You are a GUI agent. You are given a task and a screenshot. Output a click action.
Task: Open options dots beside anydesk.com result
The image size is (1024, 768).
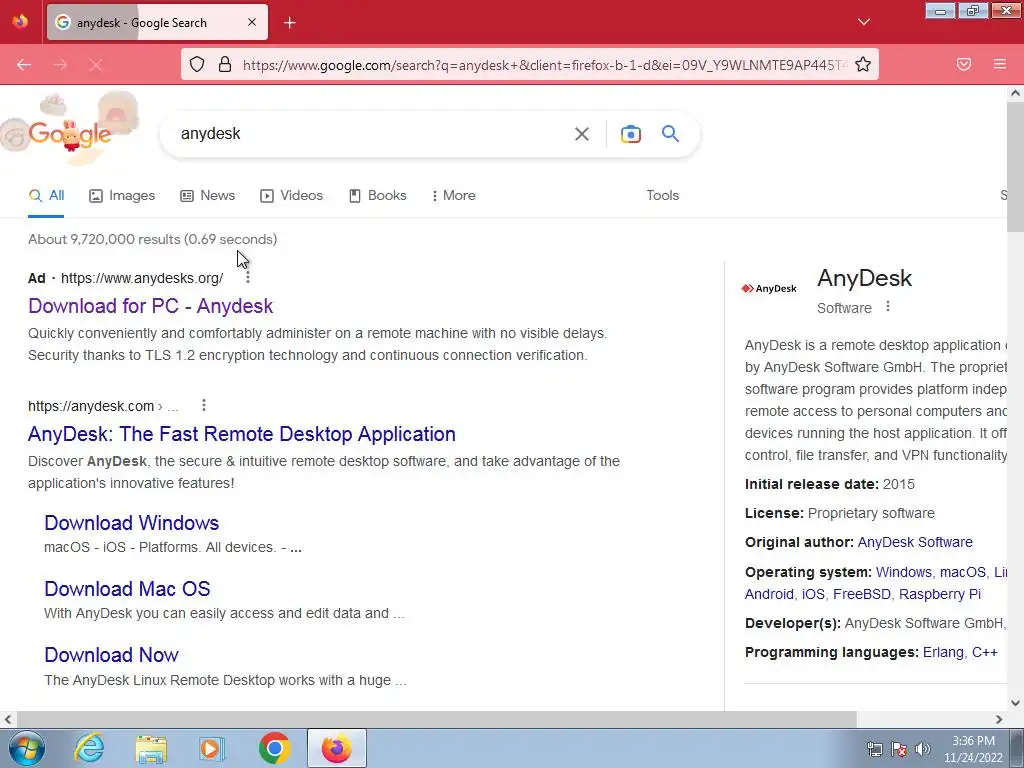tap(204, 406)
